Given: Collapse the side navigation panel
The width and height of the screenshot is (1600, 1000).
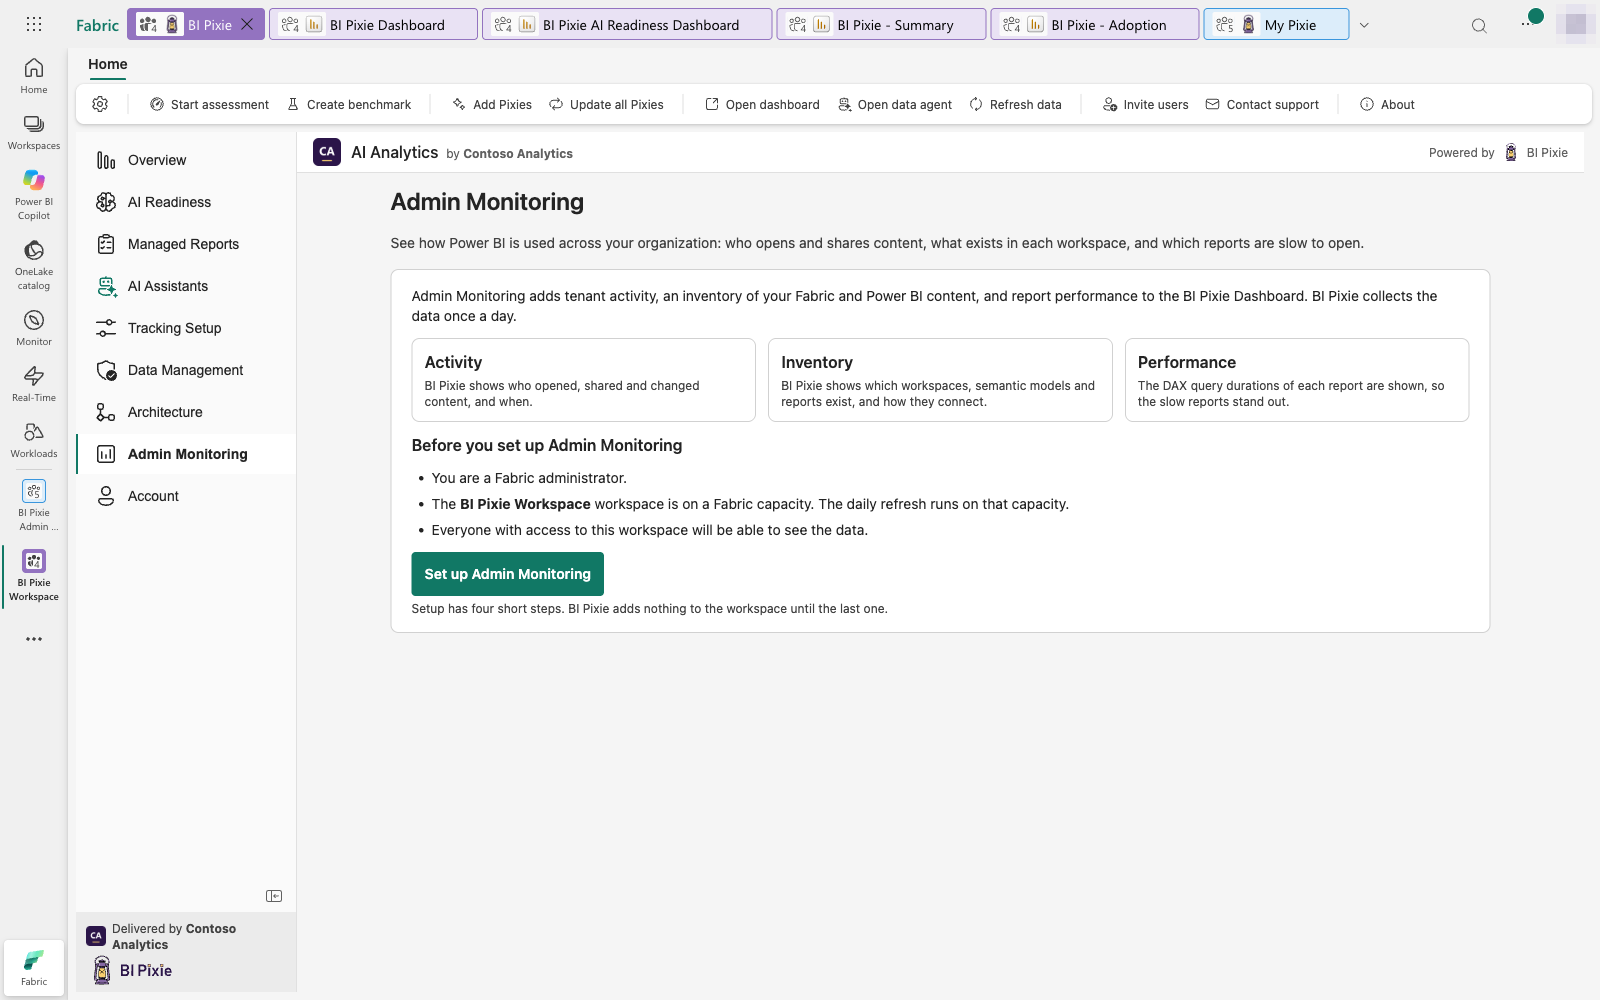Looking at the screenshot, I should (274, 896).
